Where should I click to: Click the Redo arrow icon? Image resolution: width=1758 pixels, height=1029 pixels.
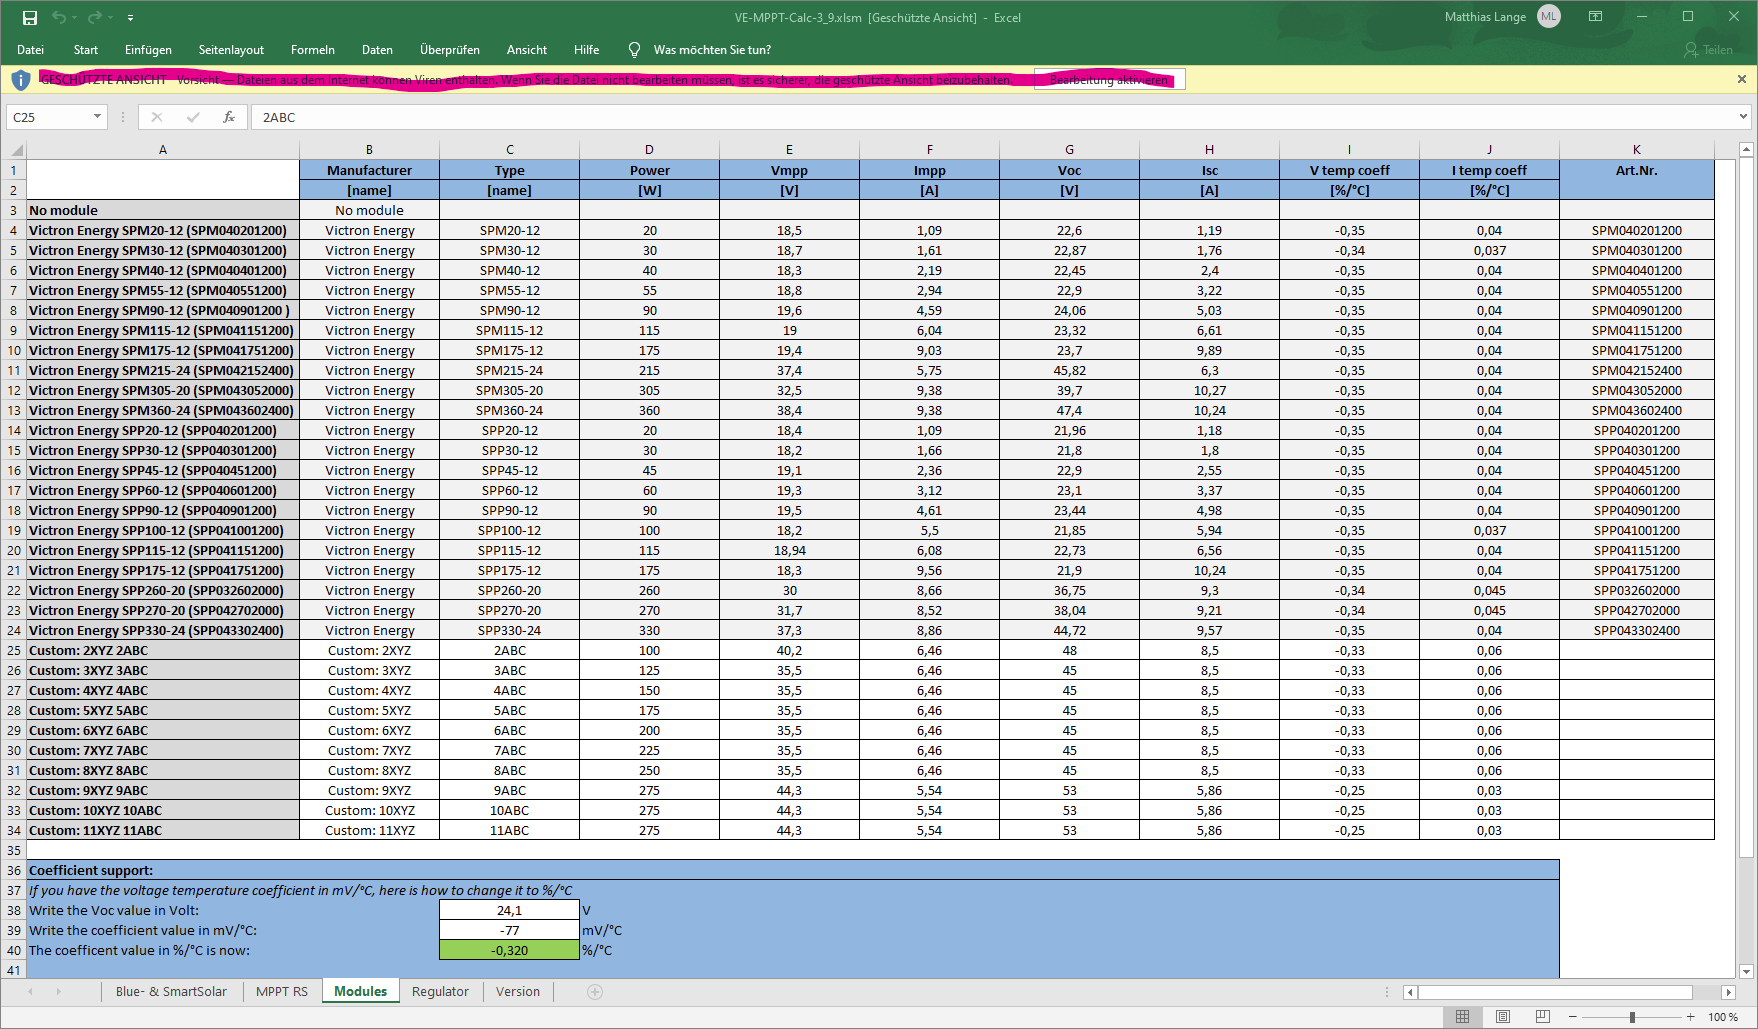pos(95,17)
